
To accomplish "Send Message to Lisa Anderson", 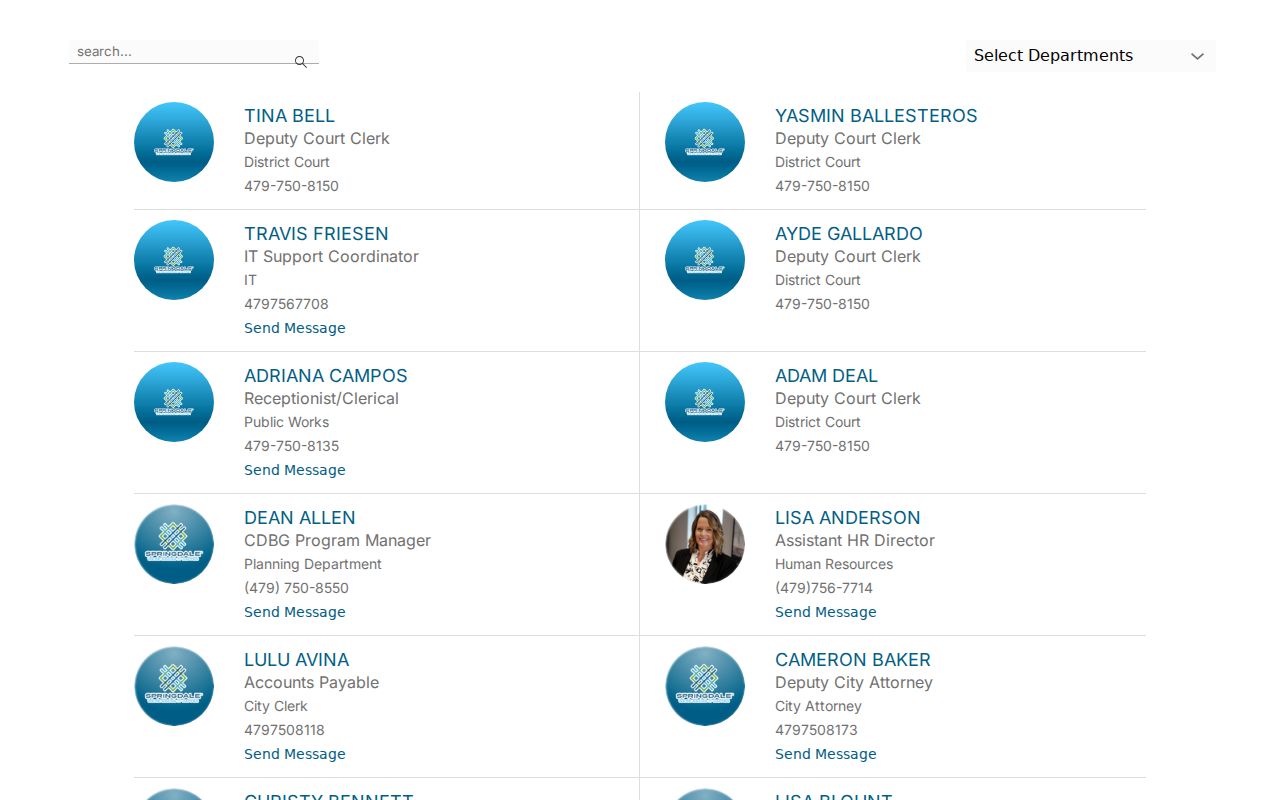I will point(826,612).
